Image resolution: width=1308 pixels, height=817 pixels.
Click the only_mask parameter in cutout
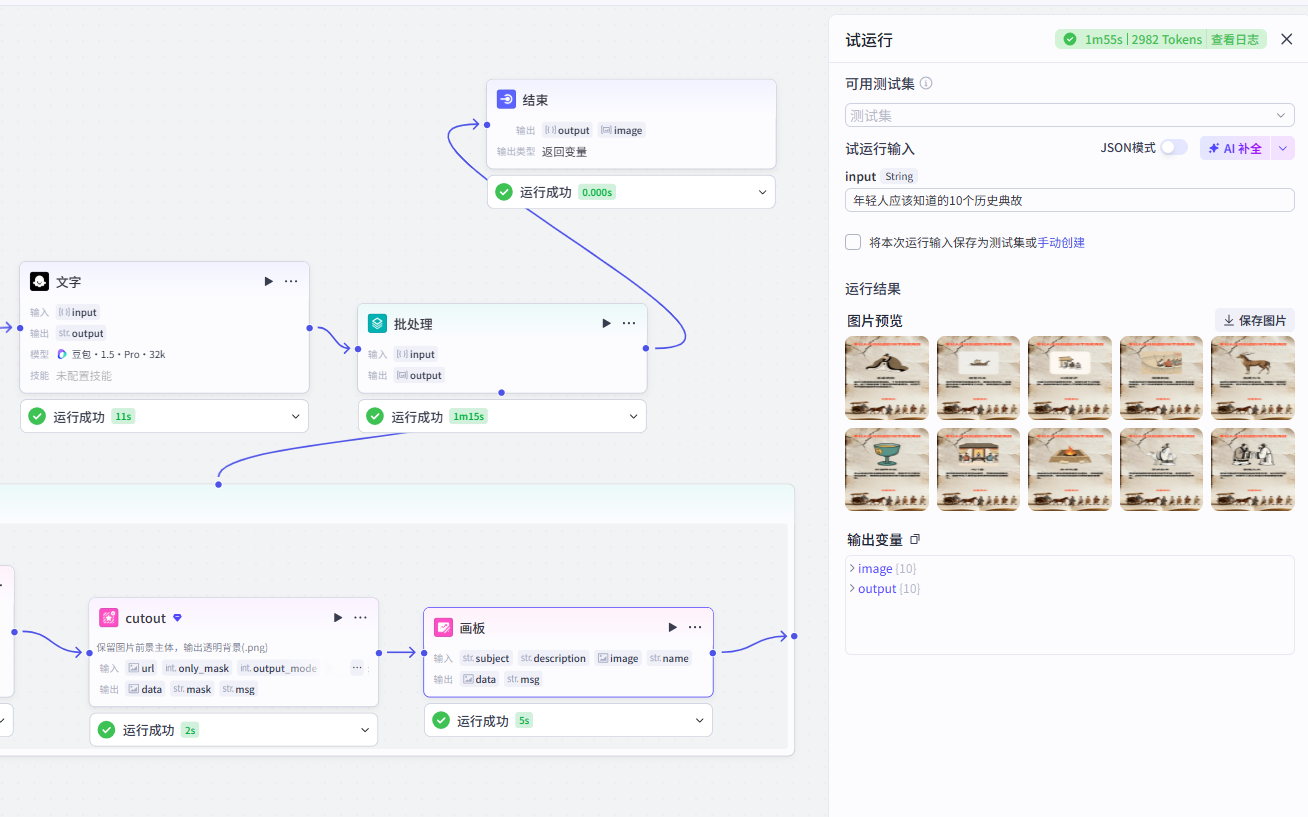[197, 668]
